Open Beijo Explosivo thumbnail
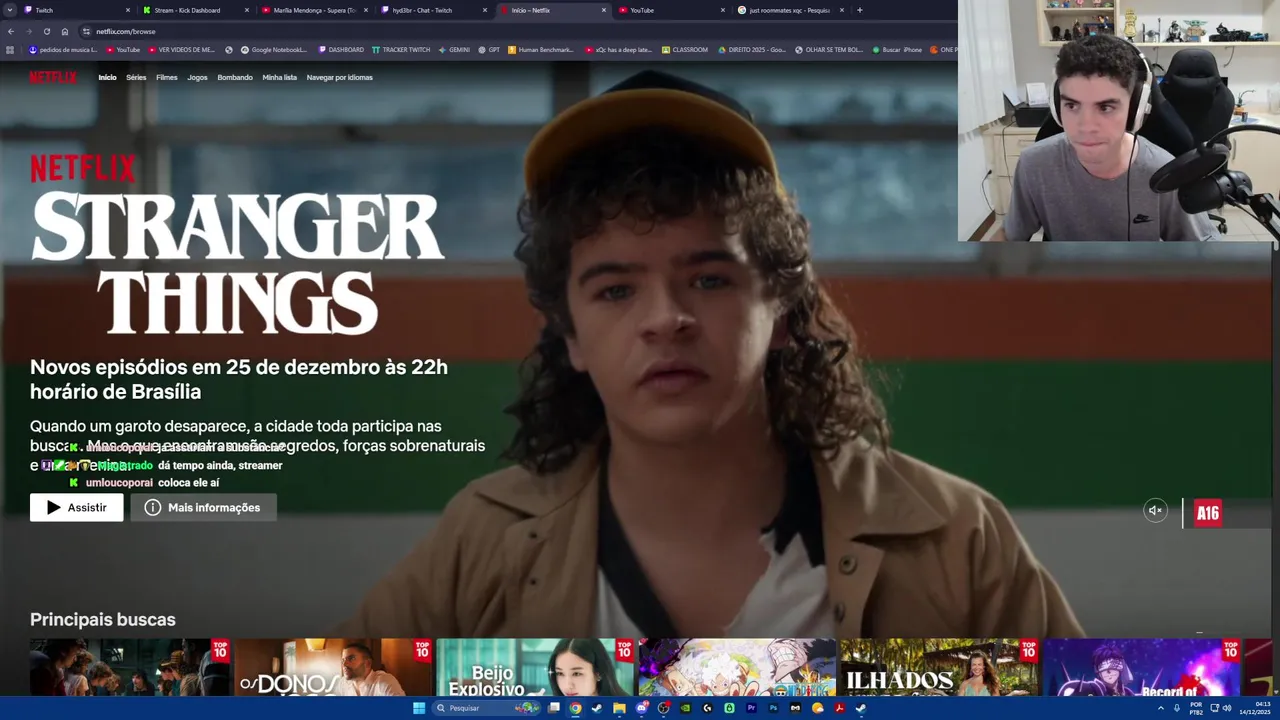Screen dimensions: 1280x720 click(535, 667)
